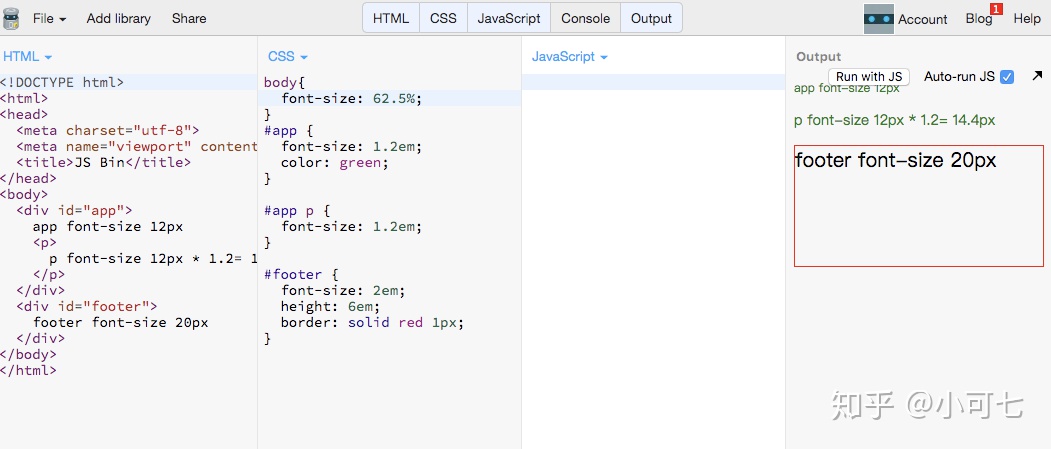Expand the HTML panel language dropdown
Image resolution: width=1051 pixels, height=449 pixels.
tap(27, 57)
